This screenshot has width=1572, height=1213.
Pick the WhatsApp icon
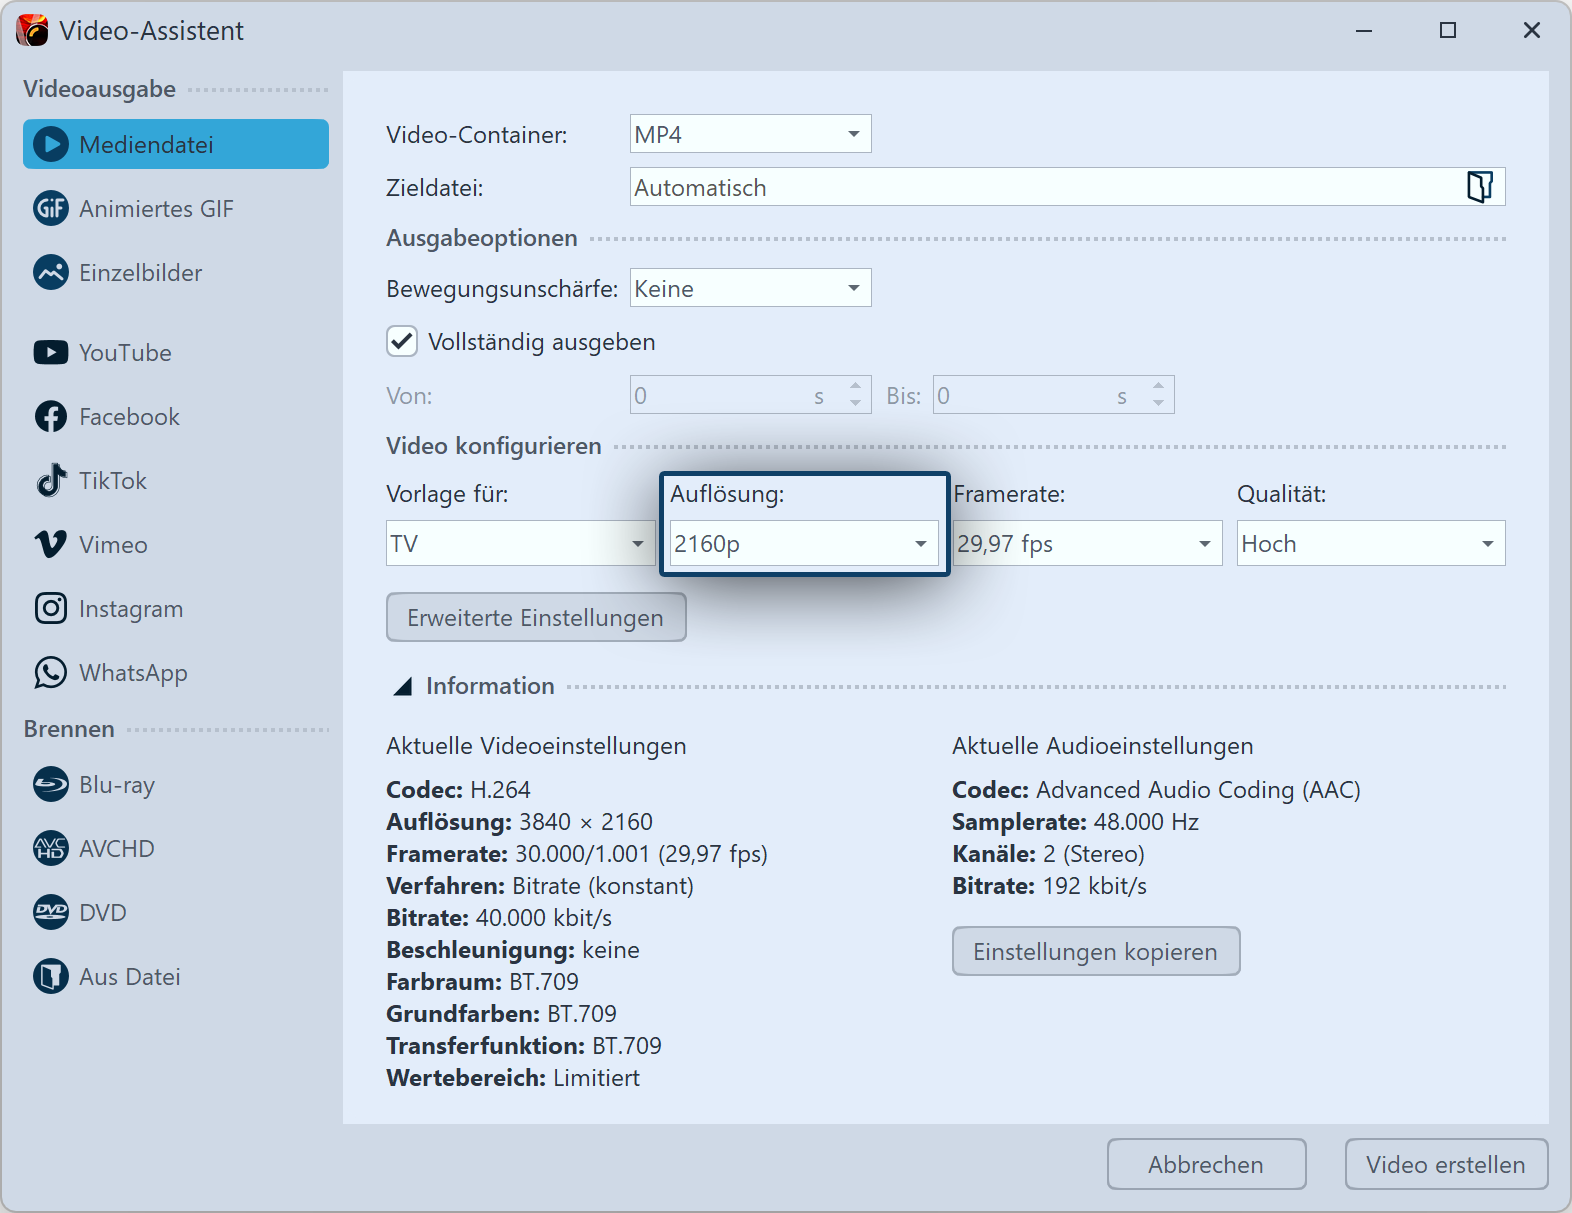coord(50,673)
